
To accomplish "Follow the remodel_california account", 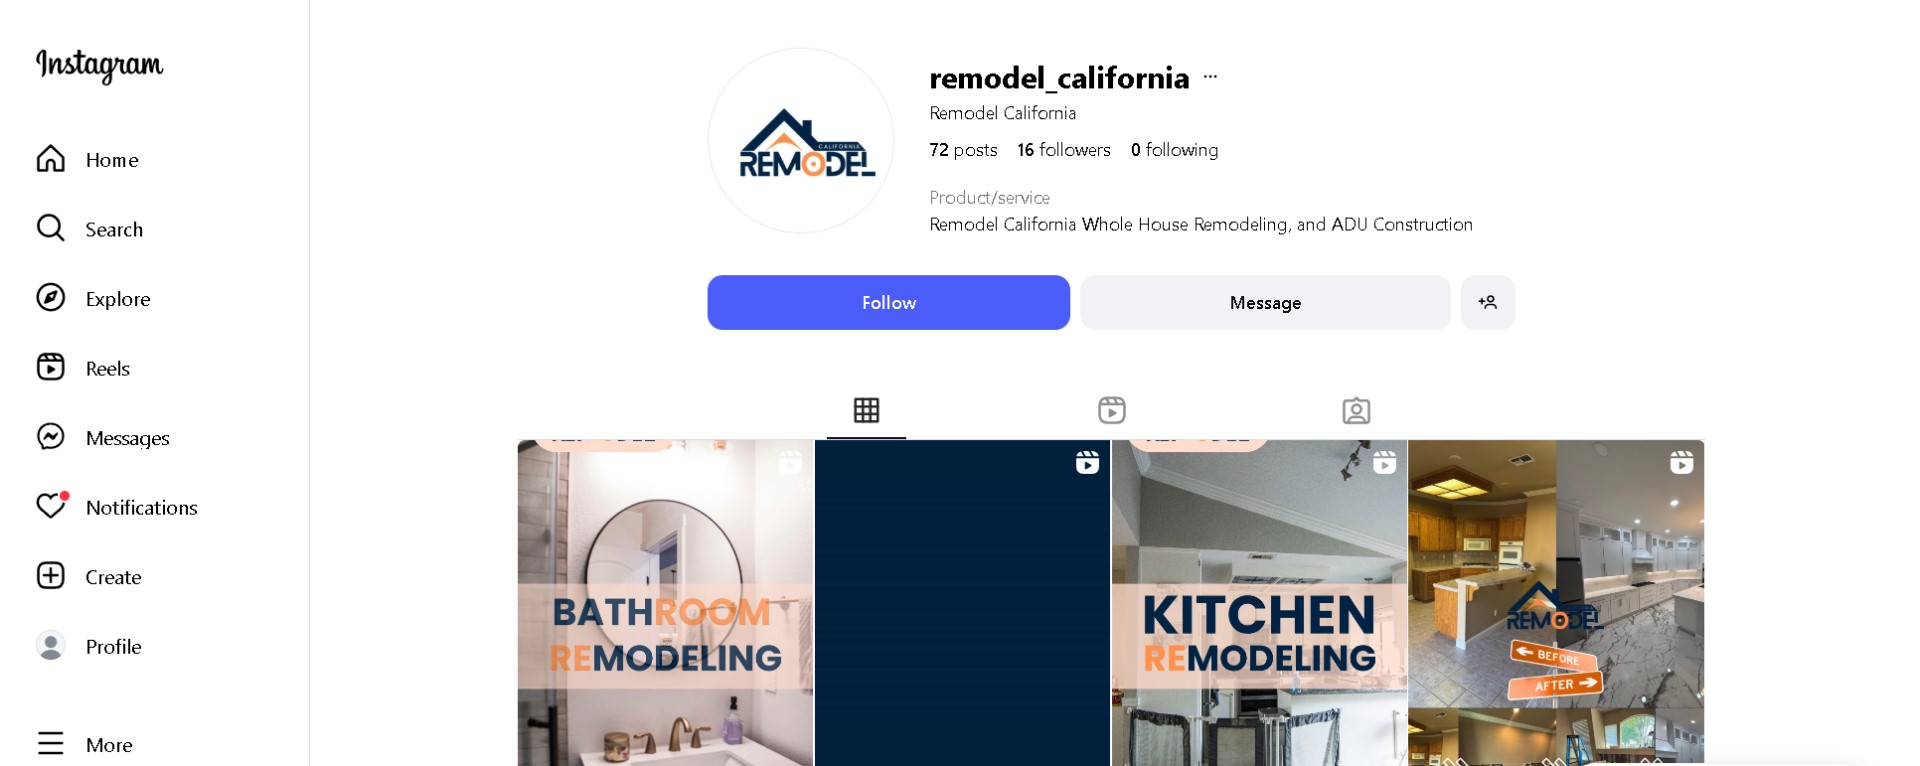I will coord(888,302).
